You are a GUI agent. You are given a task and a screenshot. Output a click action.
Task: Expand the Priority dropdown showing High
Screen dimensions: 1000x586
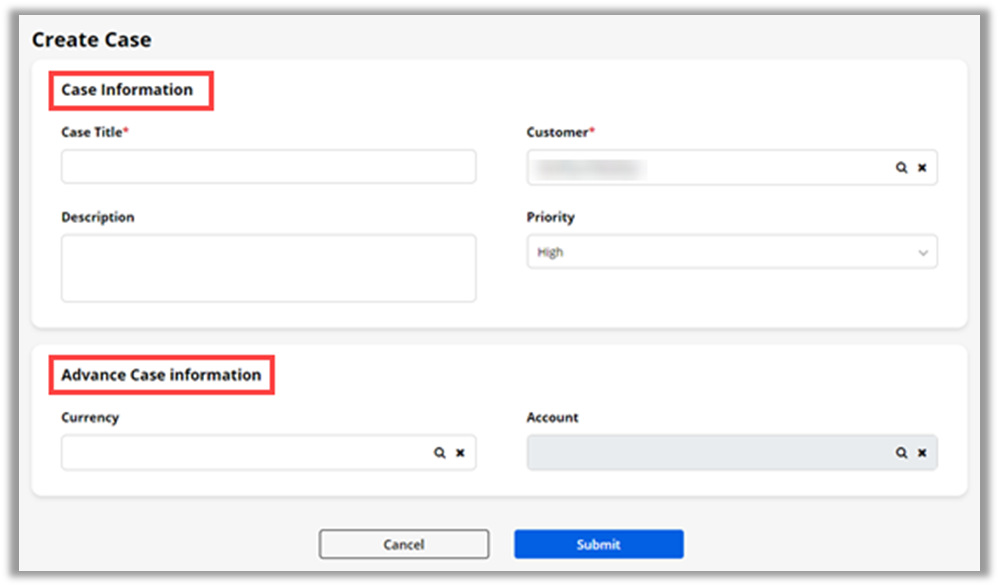click(x=732, y=252)
